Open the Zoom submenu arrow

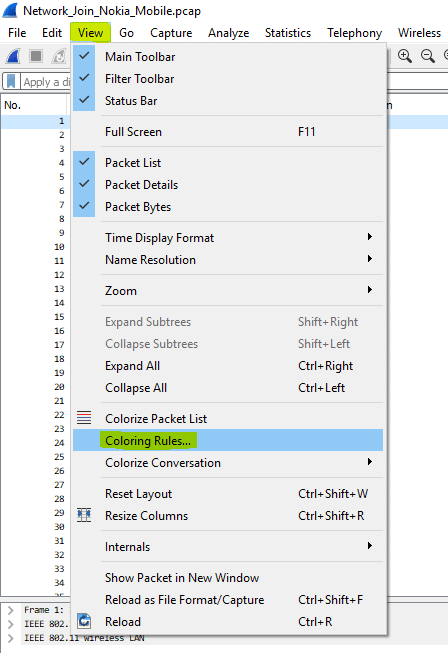tap(370, 290)
